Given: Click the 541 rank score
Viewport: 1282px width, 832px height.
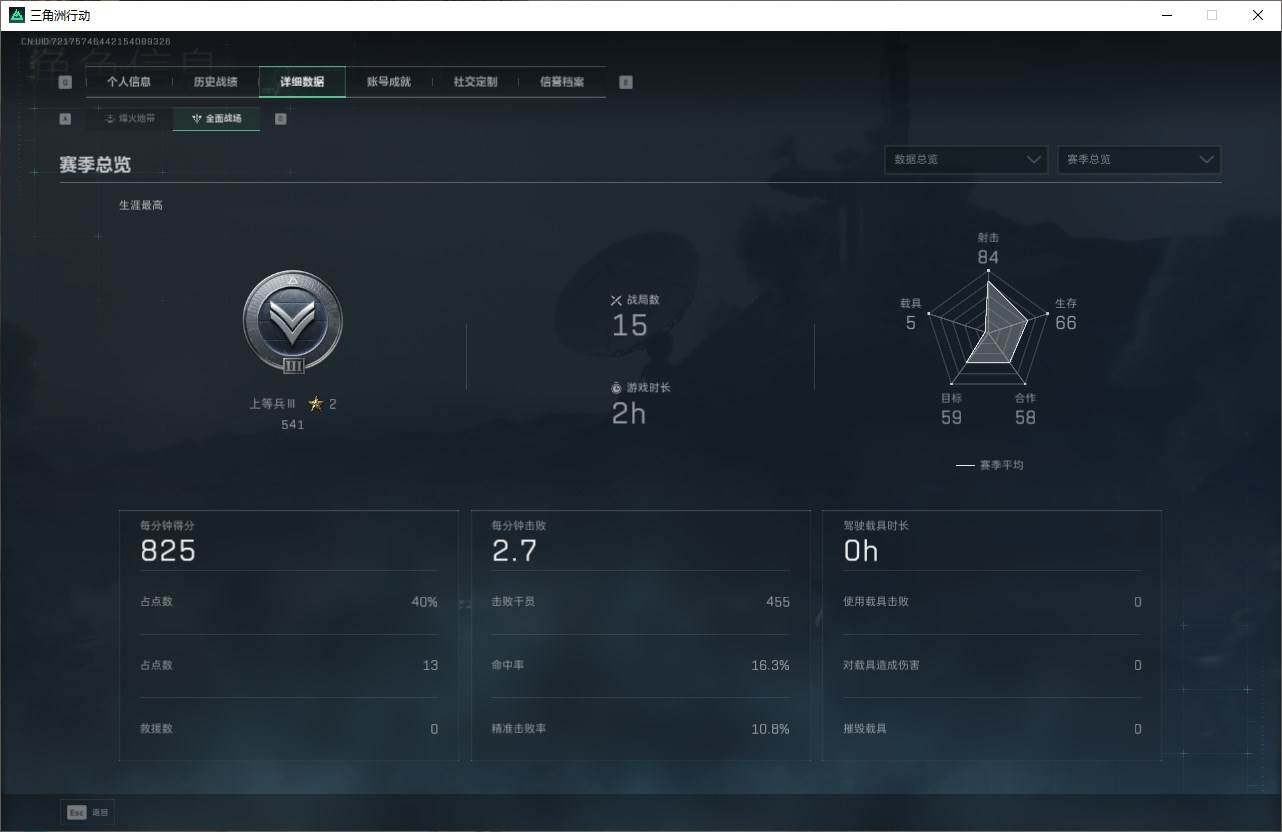Looking at the screenshot, I should [293, 425].
